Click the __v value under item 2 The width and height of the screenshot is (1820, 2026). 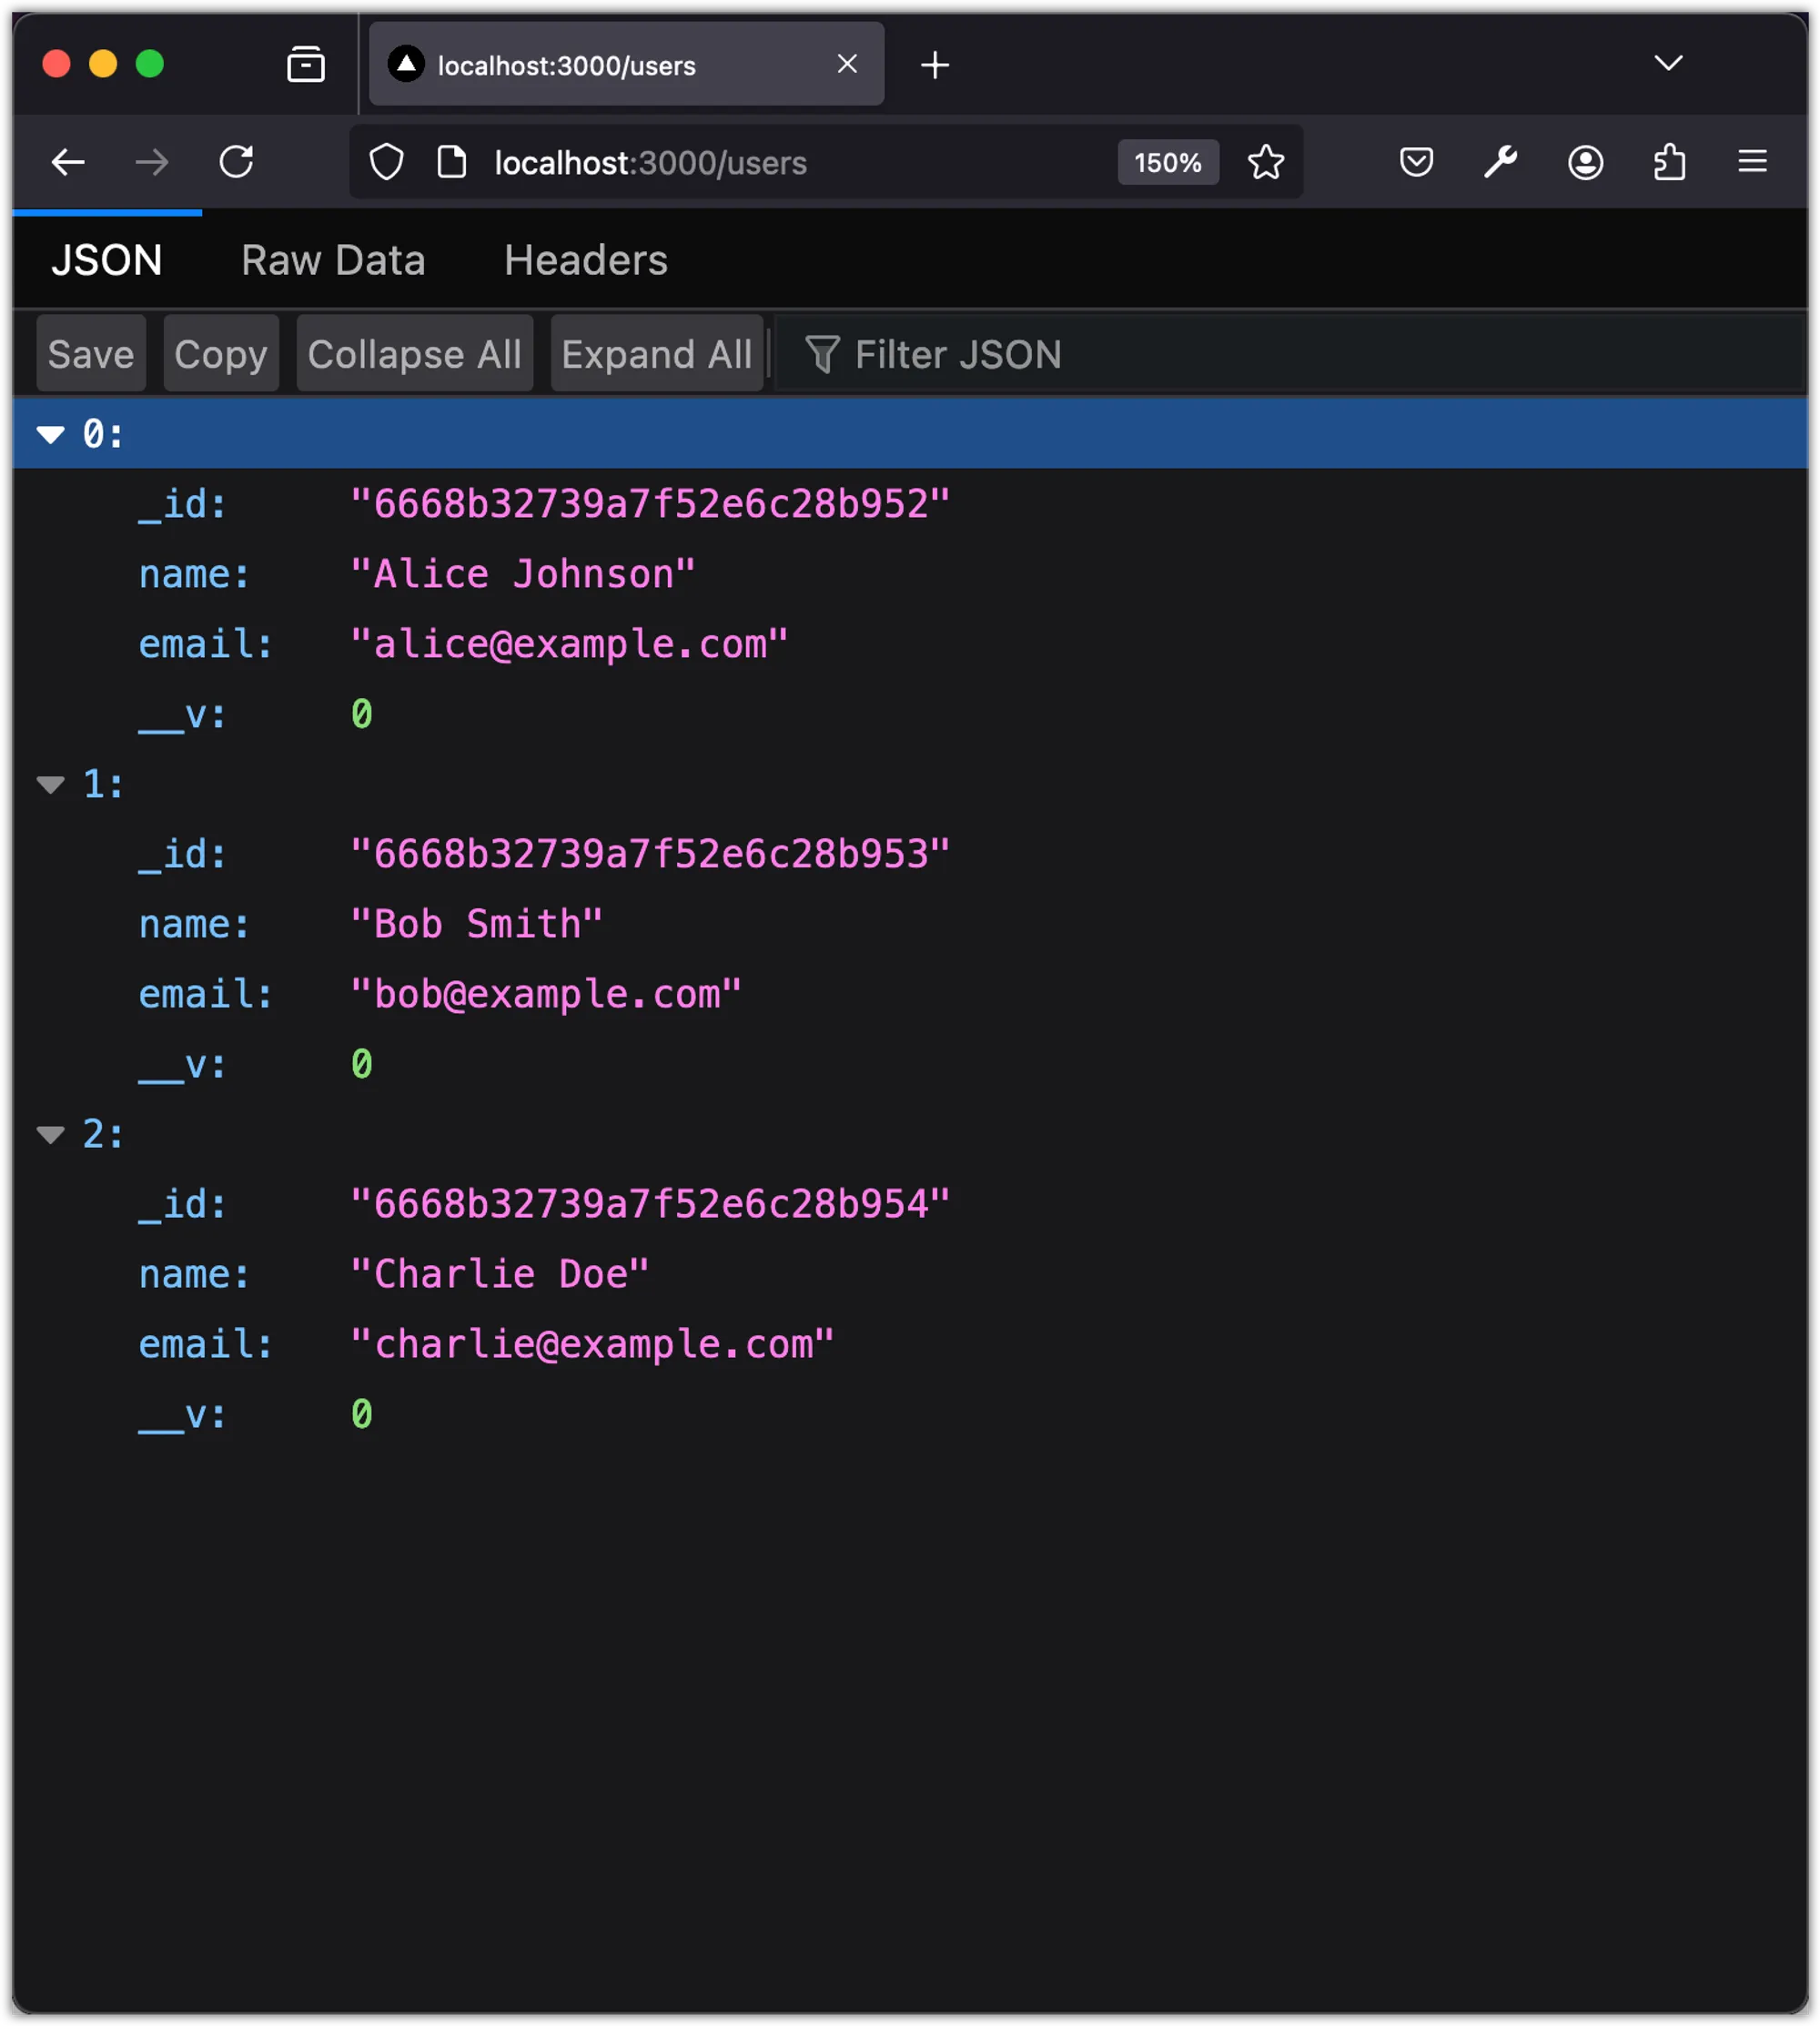tap(362, 1414)
